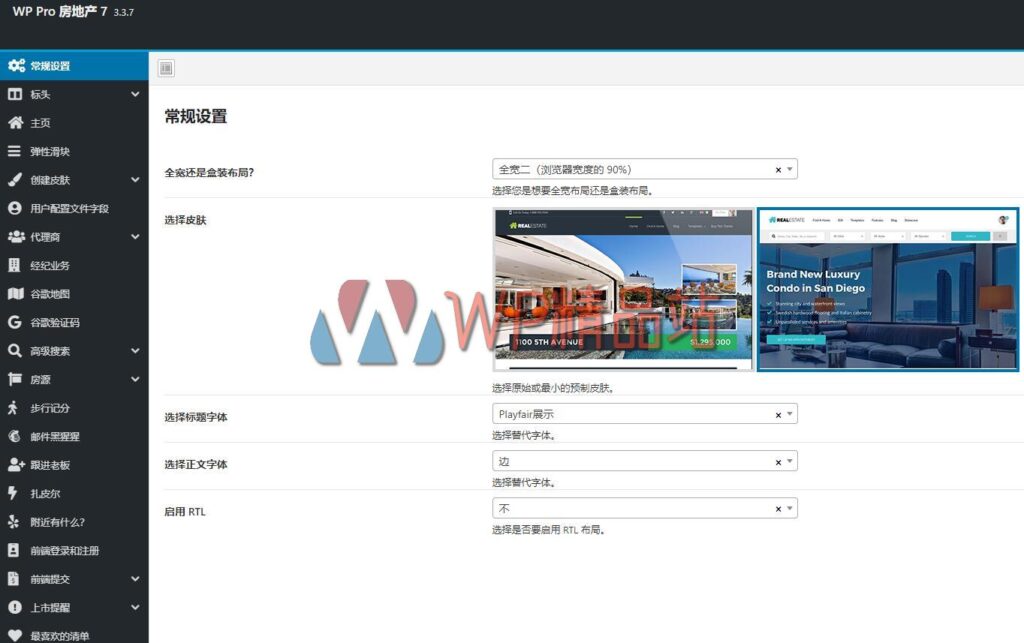This screenshot has width=1024, height=643.
Task: Expand the 上市提醒 submenu
Action: pos(136,607)
